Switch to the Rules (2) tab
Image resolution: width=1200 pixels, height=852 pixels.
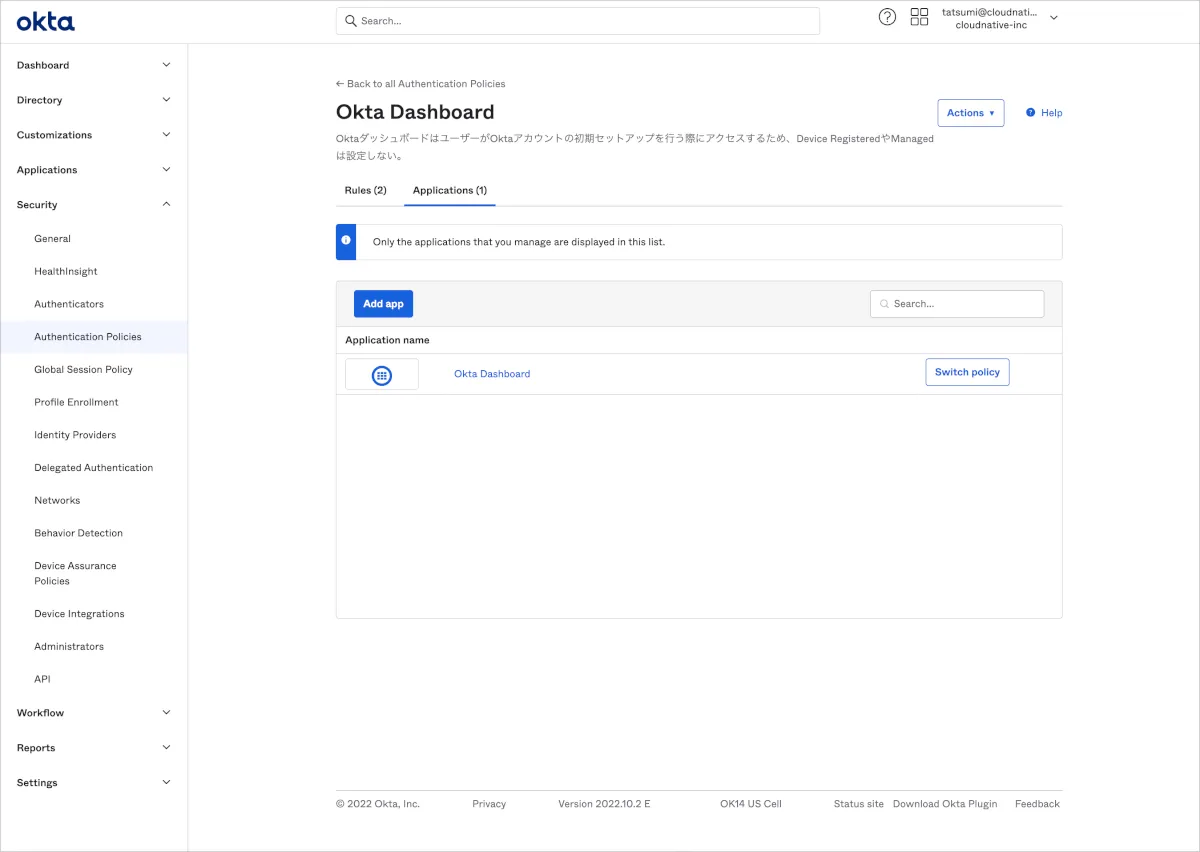pyautogui.click(x=365, y=190)
